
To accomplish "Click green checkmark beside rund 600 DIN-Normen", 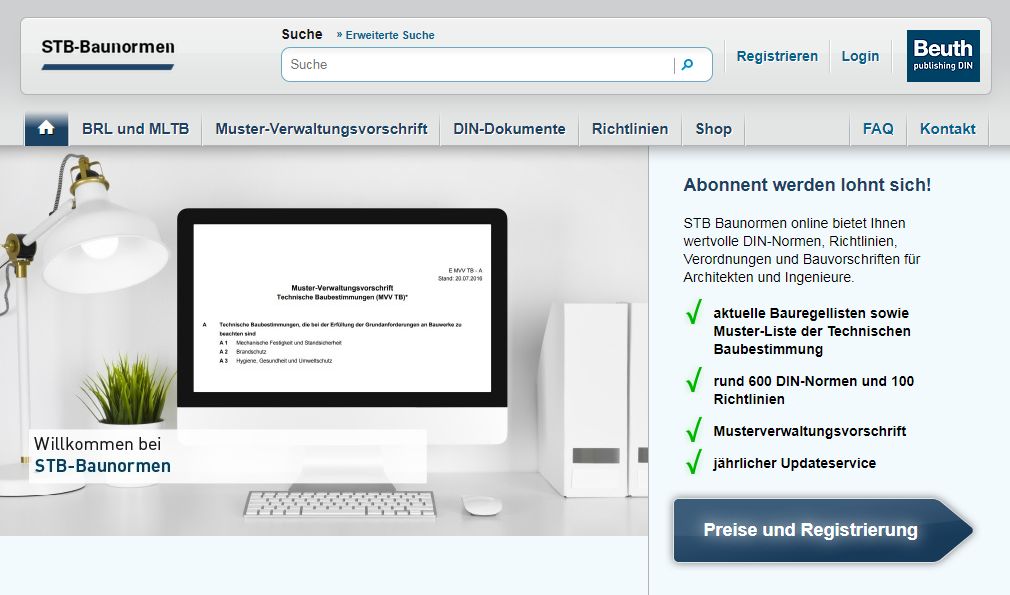I will (x=694, y=379).
